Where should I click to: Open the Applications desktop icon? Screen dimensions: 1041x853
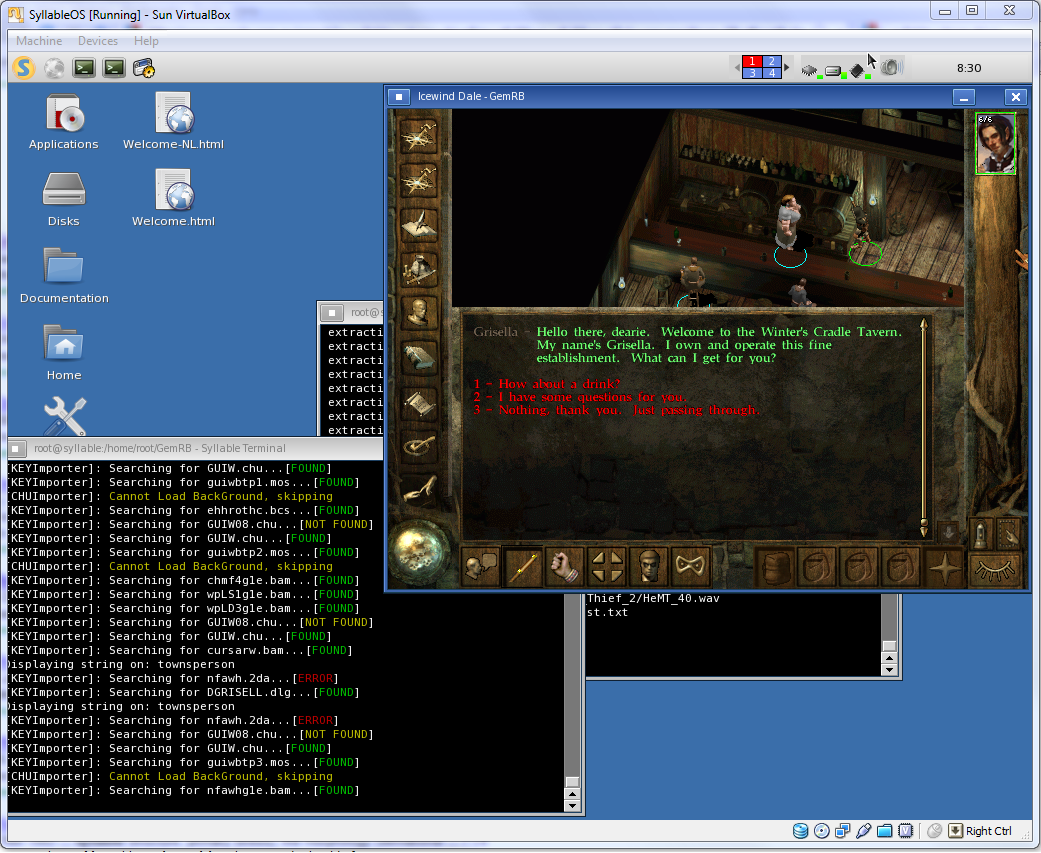pyautogui.click(x=64, y=121)
